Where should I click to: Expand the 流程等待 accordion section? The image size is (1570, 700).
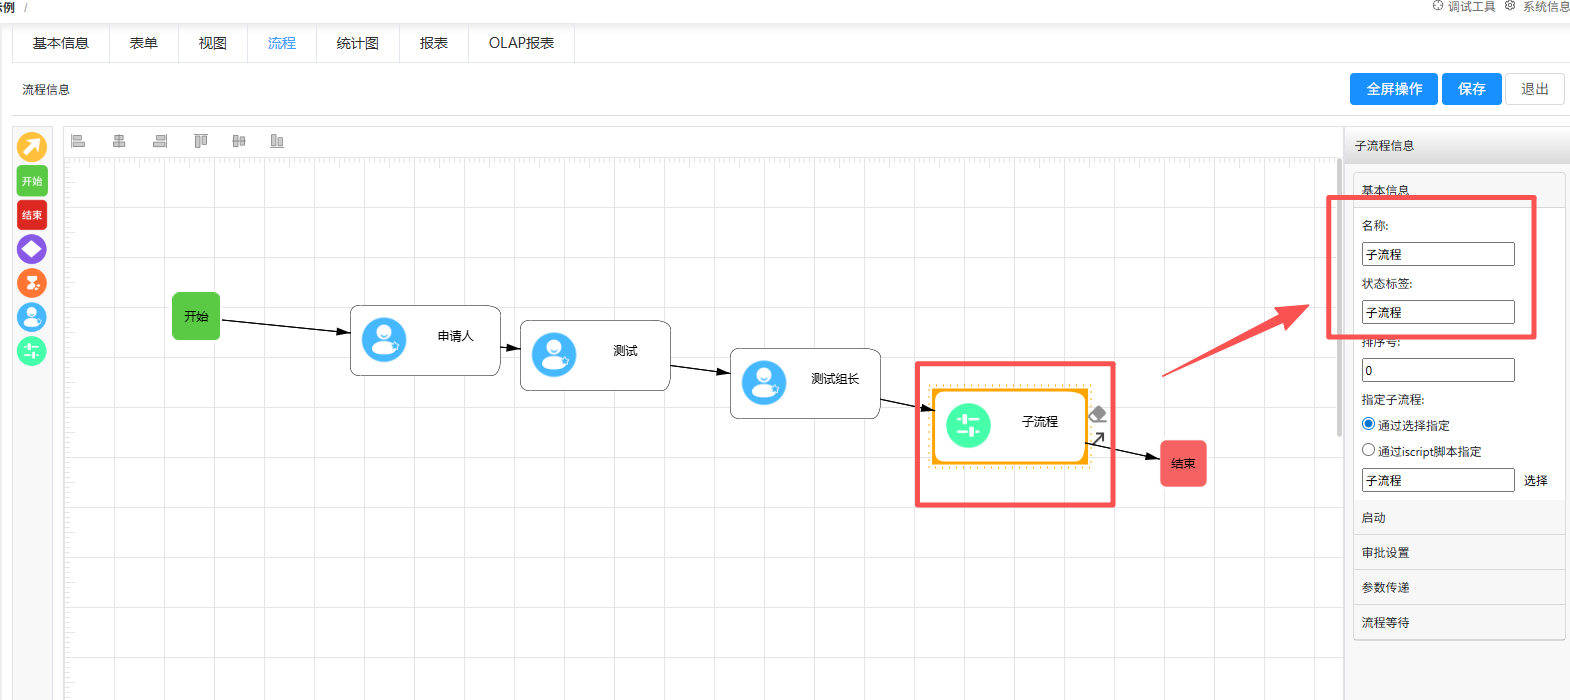(1459, 622)
